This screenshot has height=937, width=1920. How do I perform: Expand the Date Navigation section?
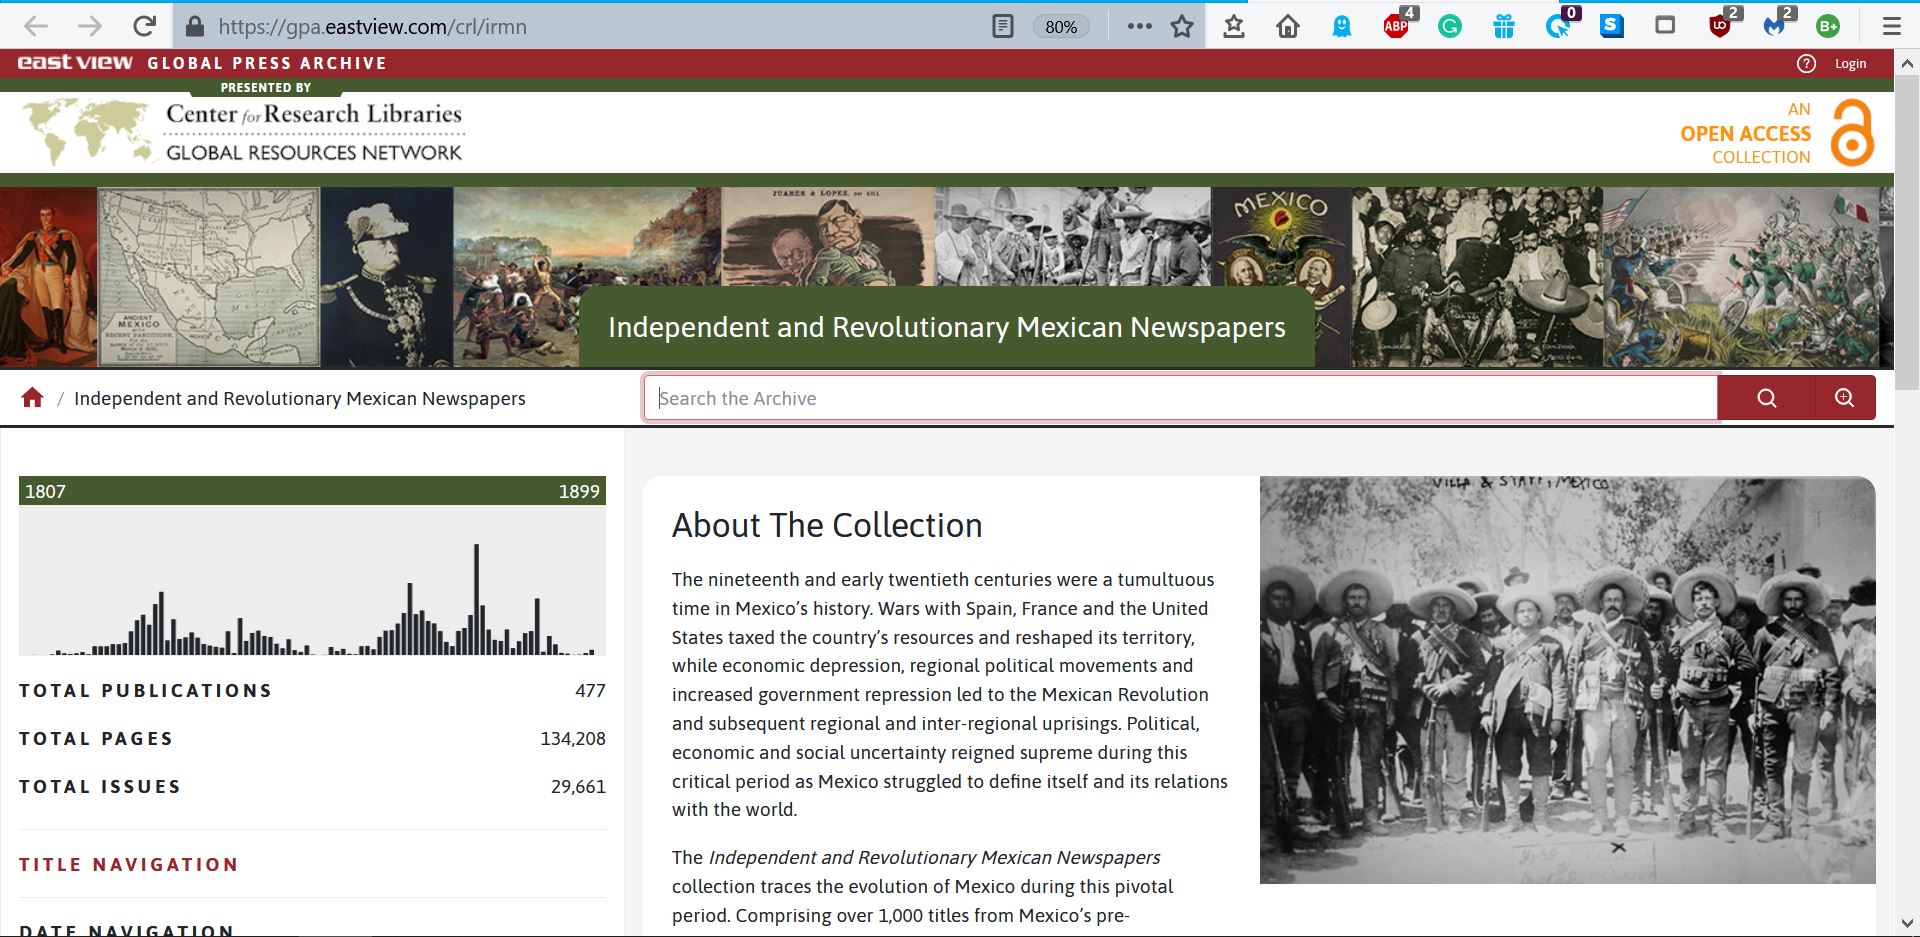[127, 929]
